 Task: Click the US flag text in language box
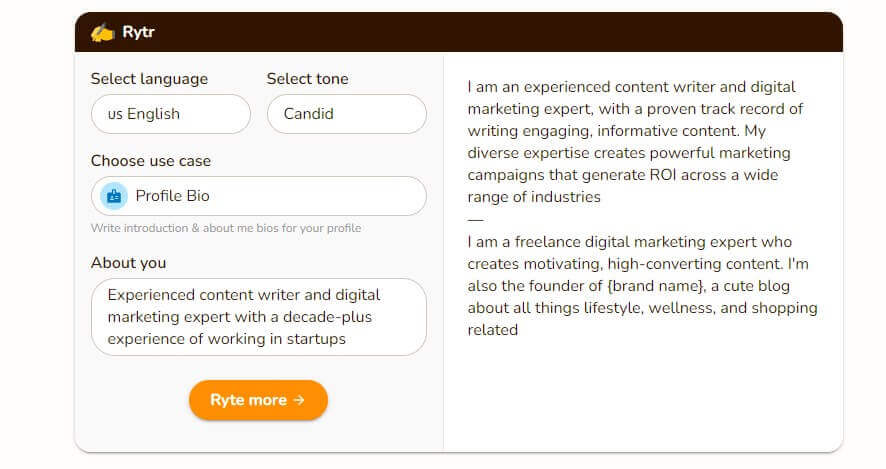115,114
